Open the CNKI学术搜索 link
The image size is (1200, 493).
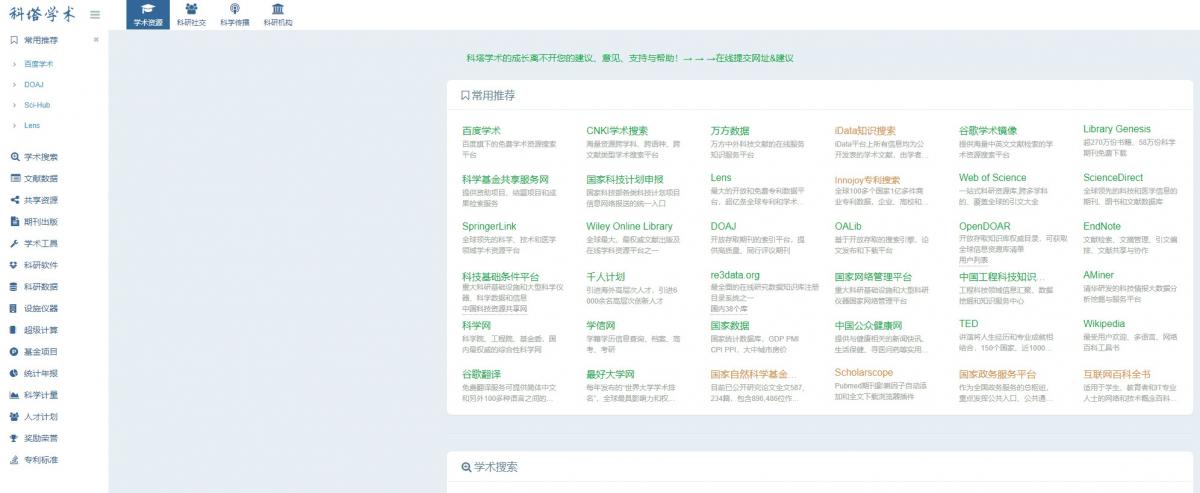[x=616, y=130]
